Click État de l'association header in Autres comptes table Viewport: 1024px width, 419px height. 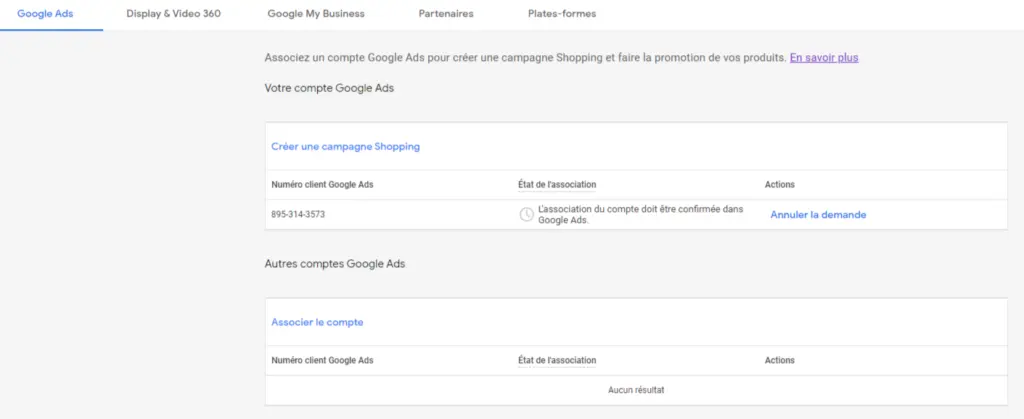(x=557, y=360)
